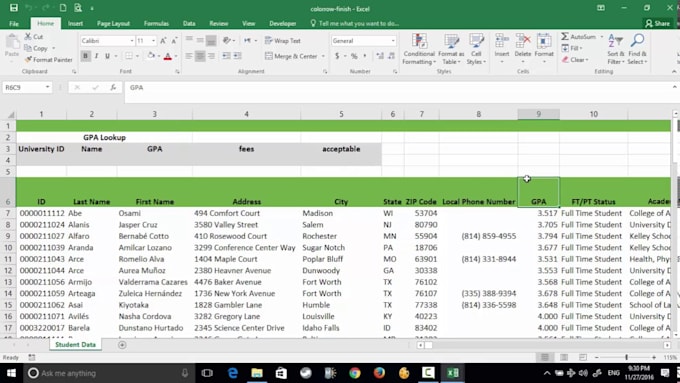Increase font size with larger A
680x383 pixels.
(163, 41)
